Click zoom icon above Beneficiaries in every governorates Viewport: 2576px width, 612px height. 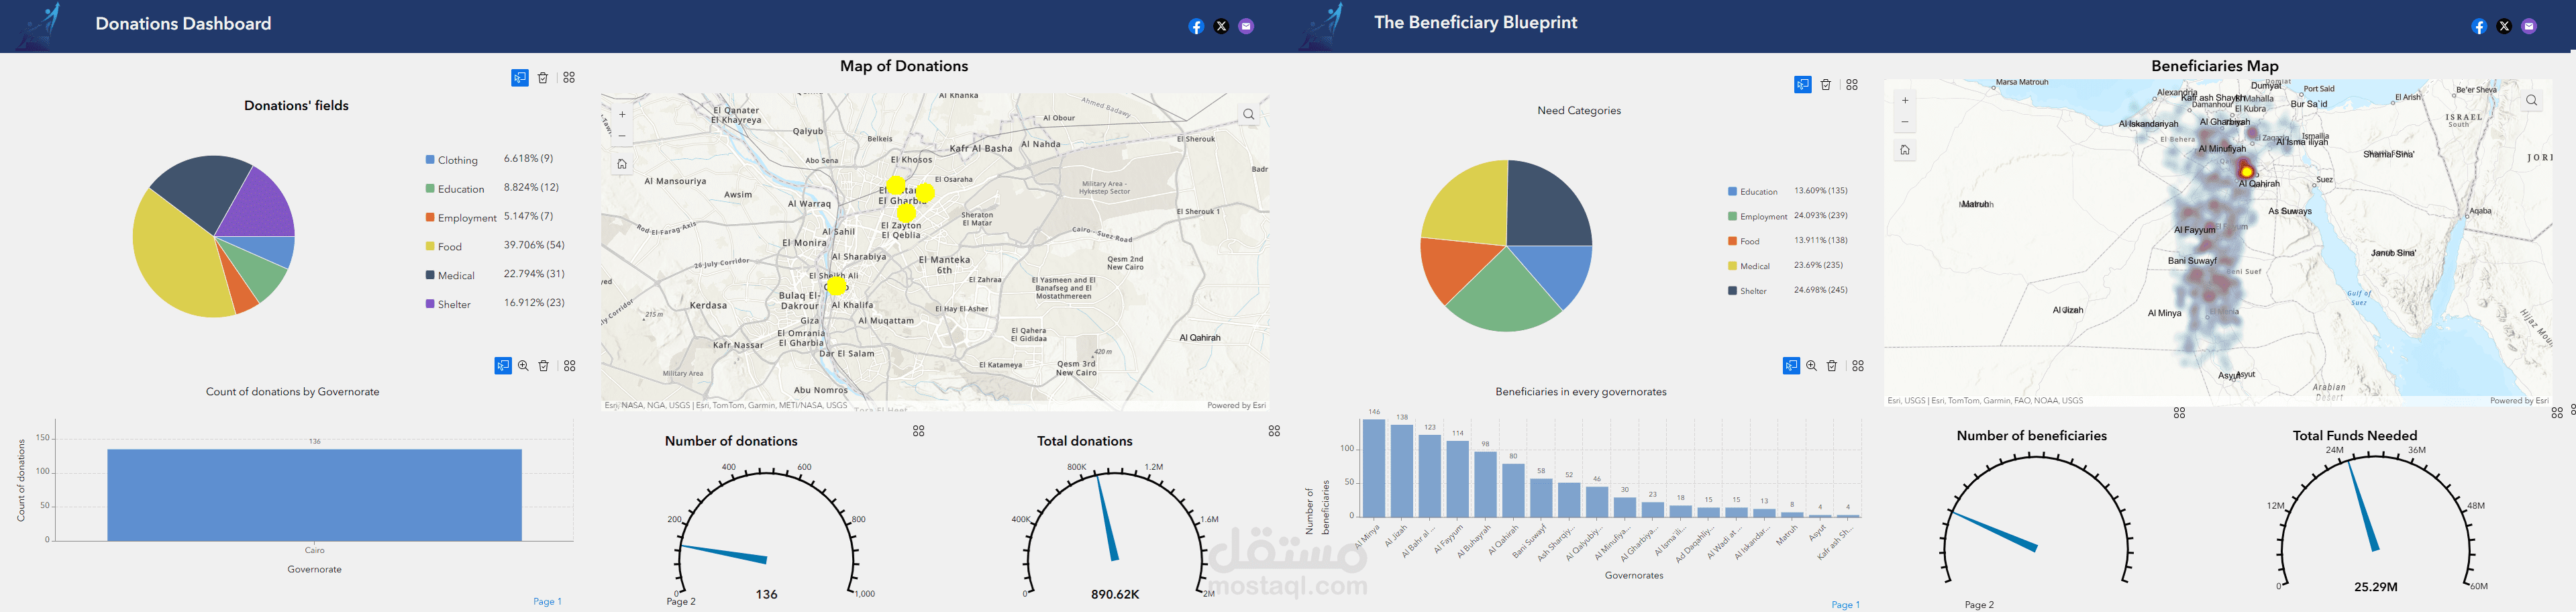click(x=1811, y=366)
